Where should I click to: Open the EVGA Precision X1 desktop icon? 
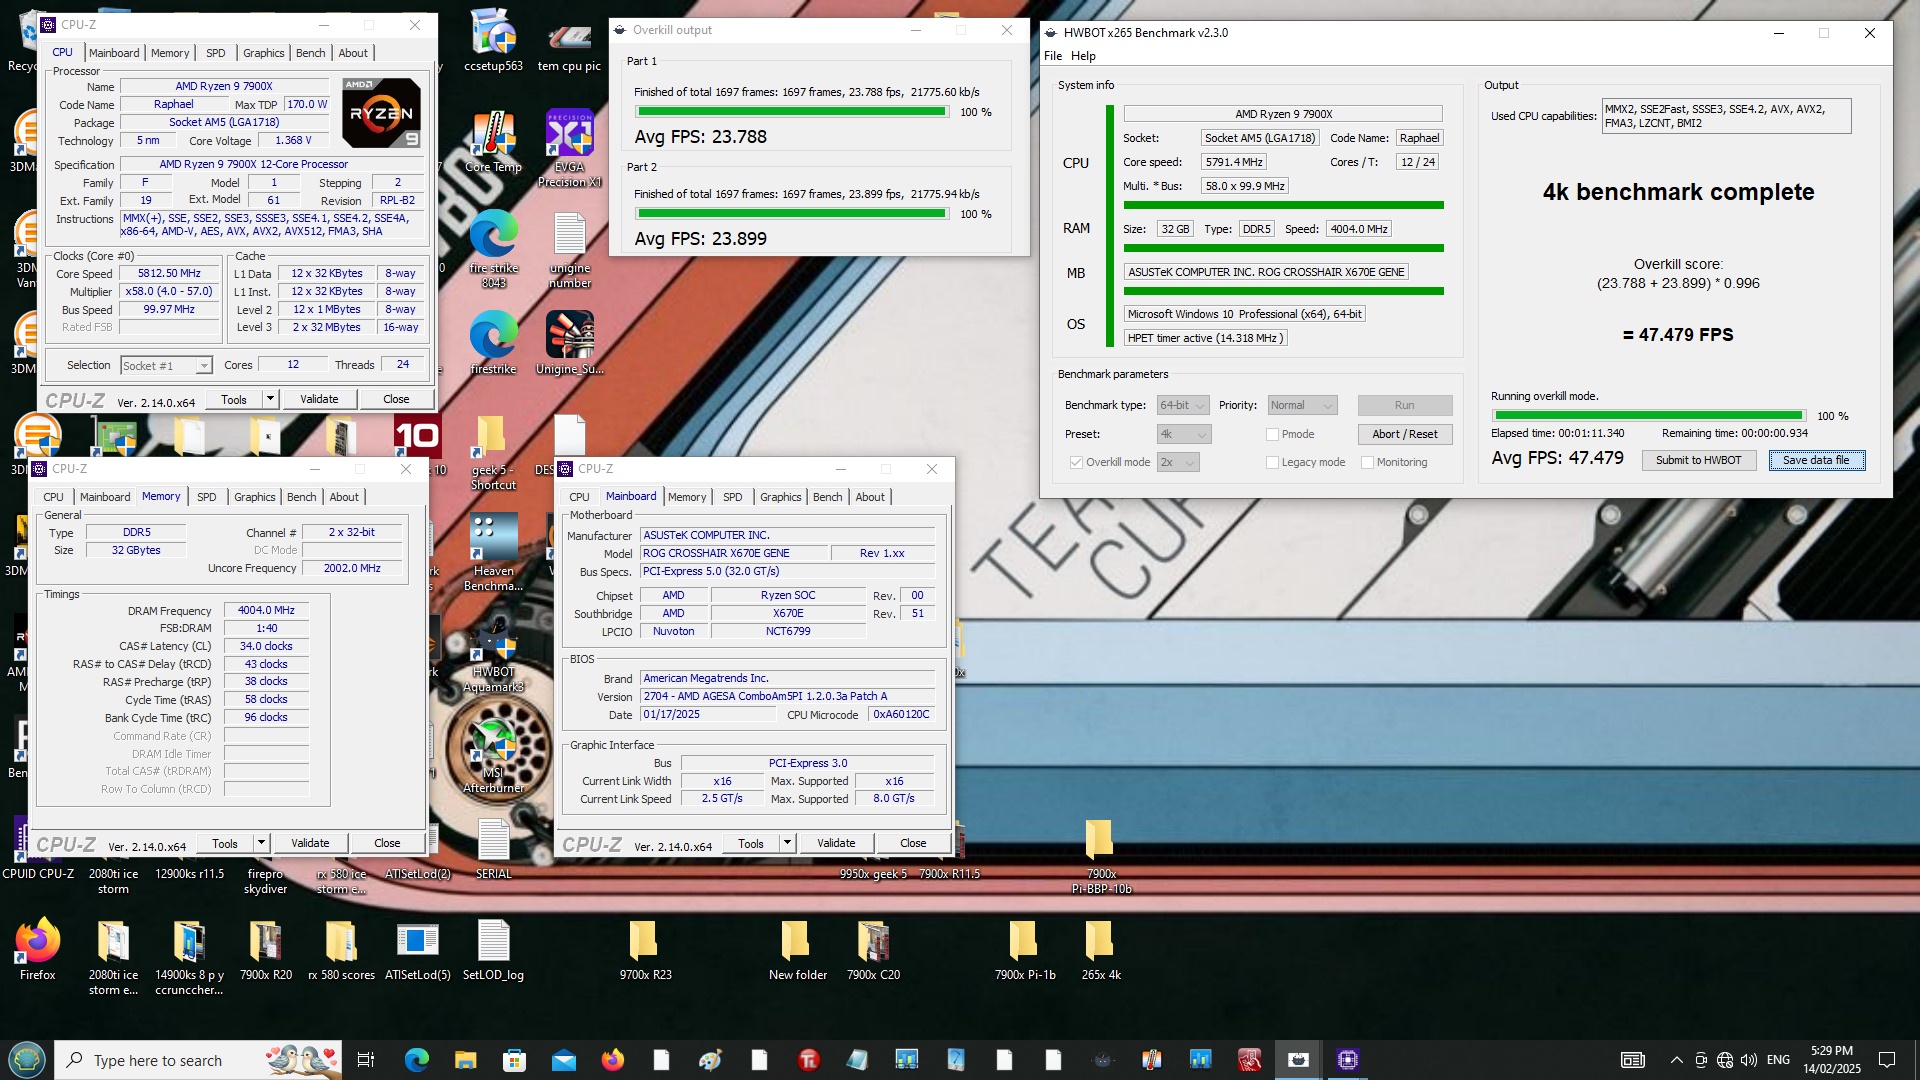pyautogui.click(x=569, y=148)
